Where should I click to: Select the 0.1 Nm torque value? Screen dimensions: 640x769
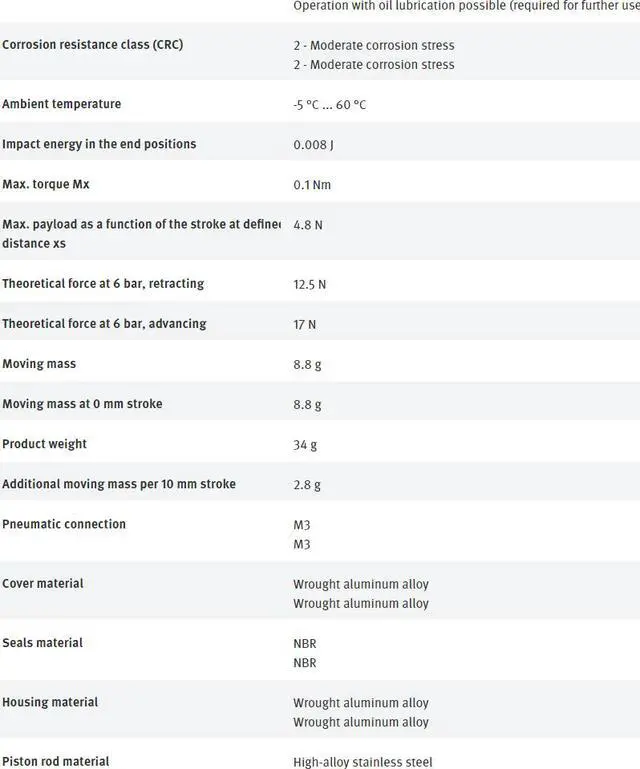[311, 185]
